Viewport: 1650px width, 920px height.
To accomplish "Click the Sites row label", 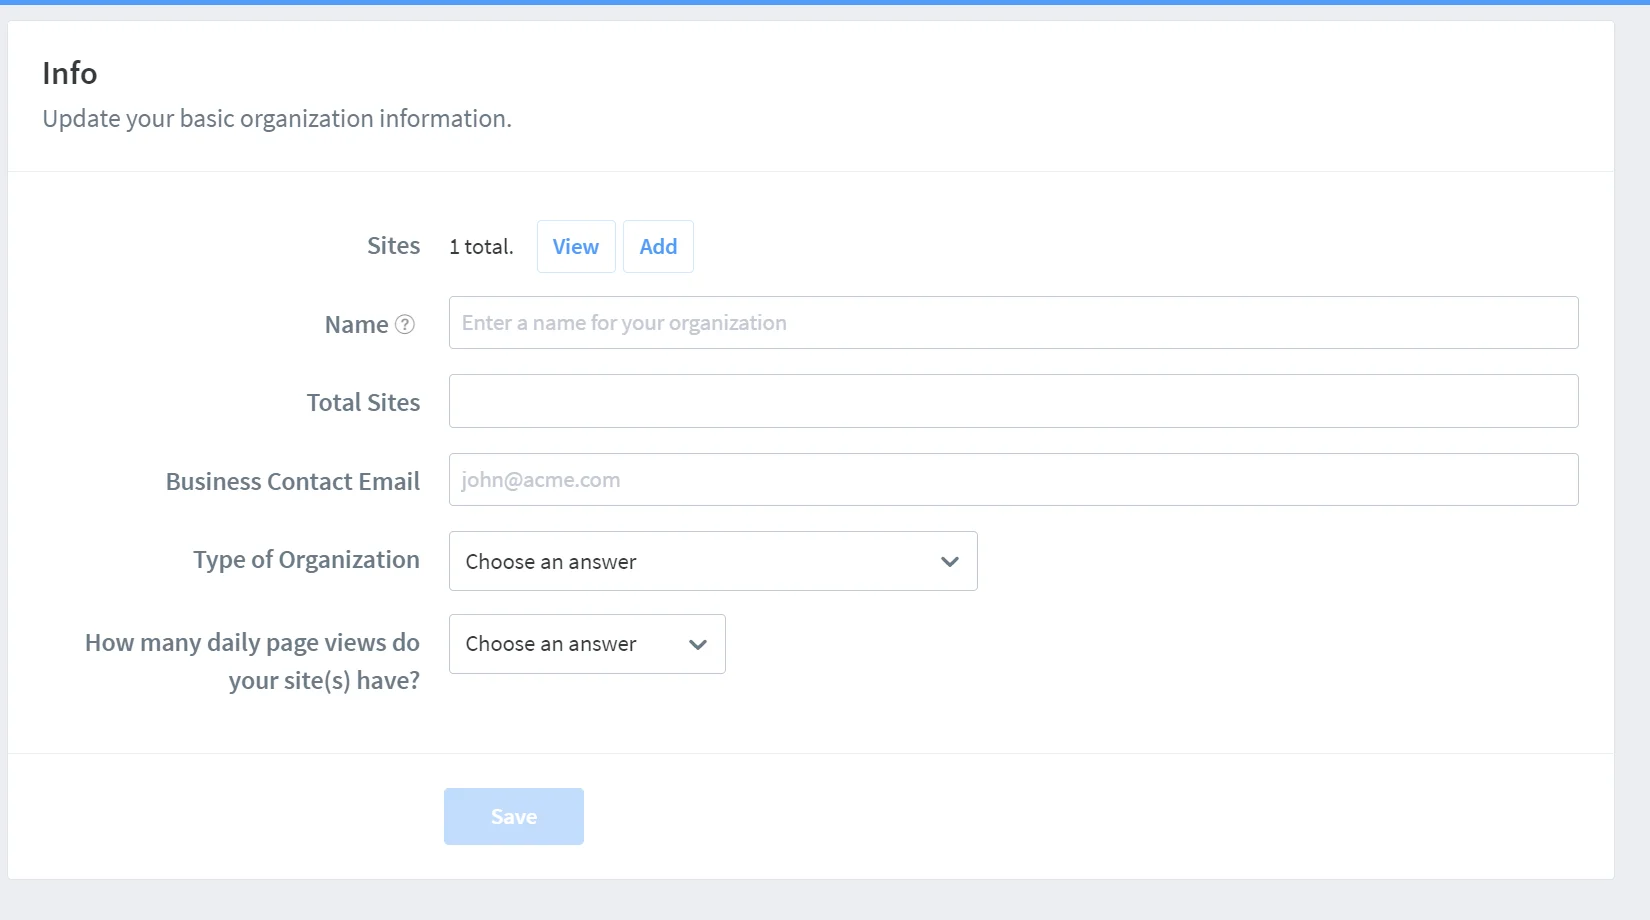I will [x=393, y=246].
